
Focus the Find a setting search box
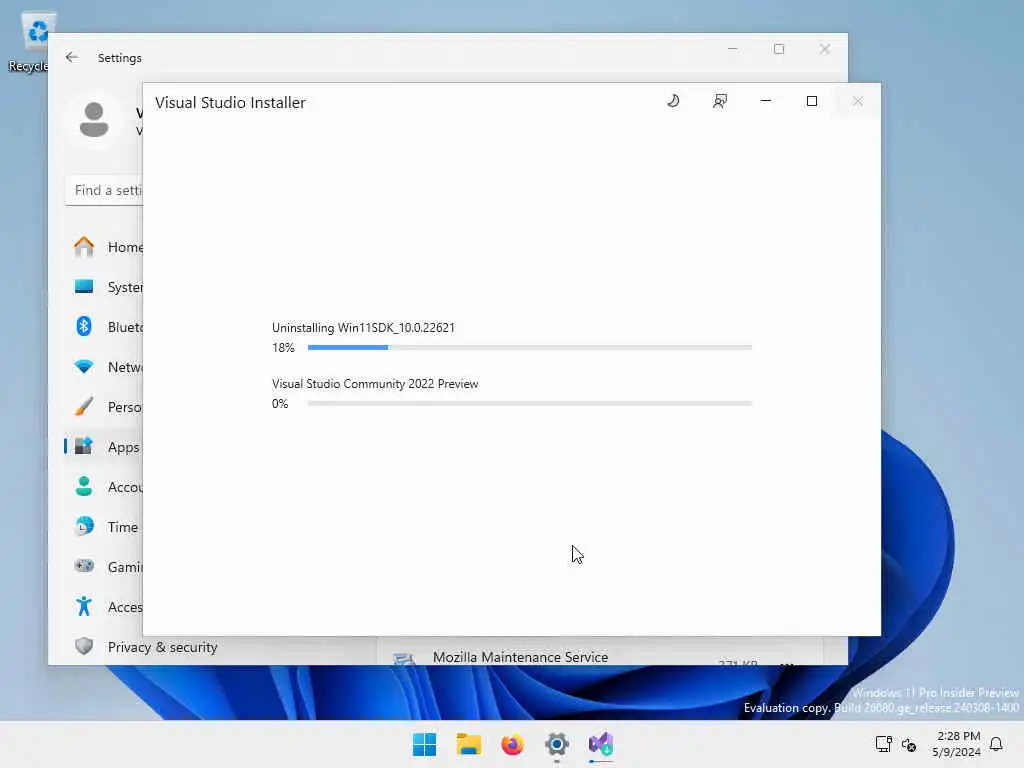pyautogui.click(x=104, y=190)
